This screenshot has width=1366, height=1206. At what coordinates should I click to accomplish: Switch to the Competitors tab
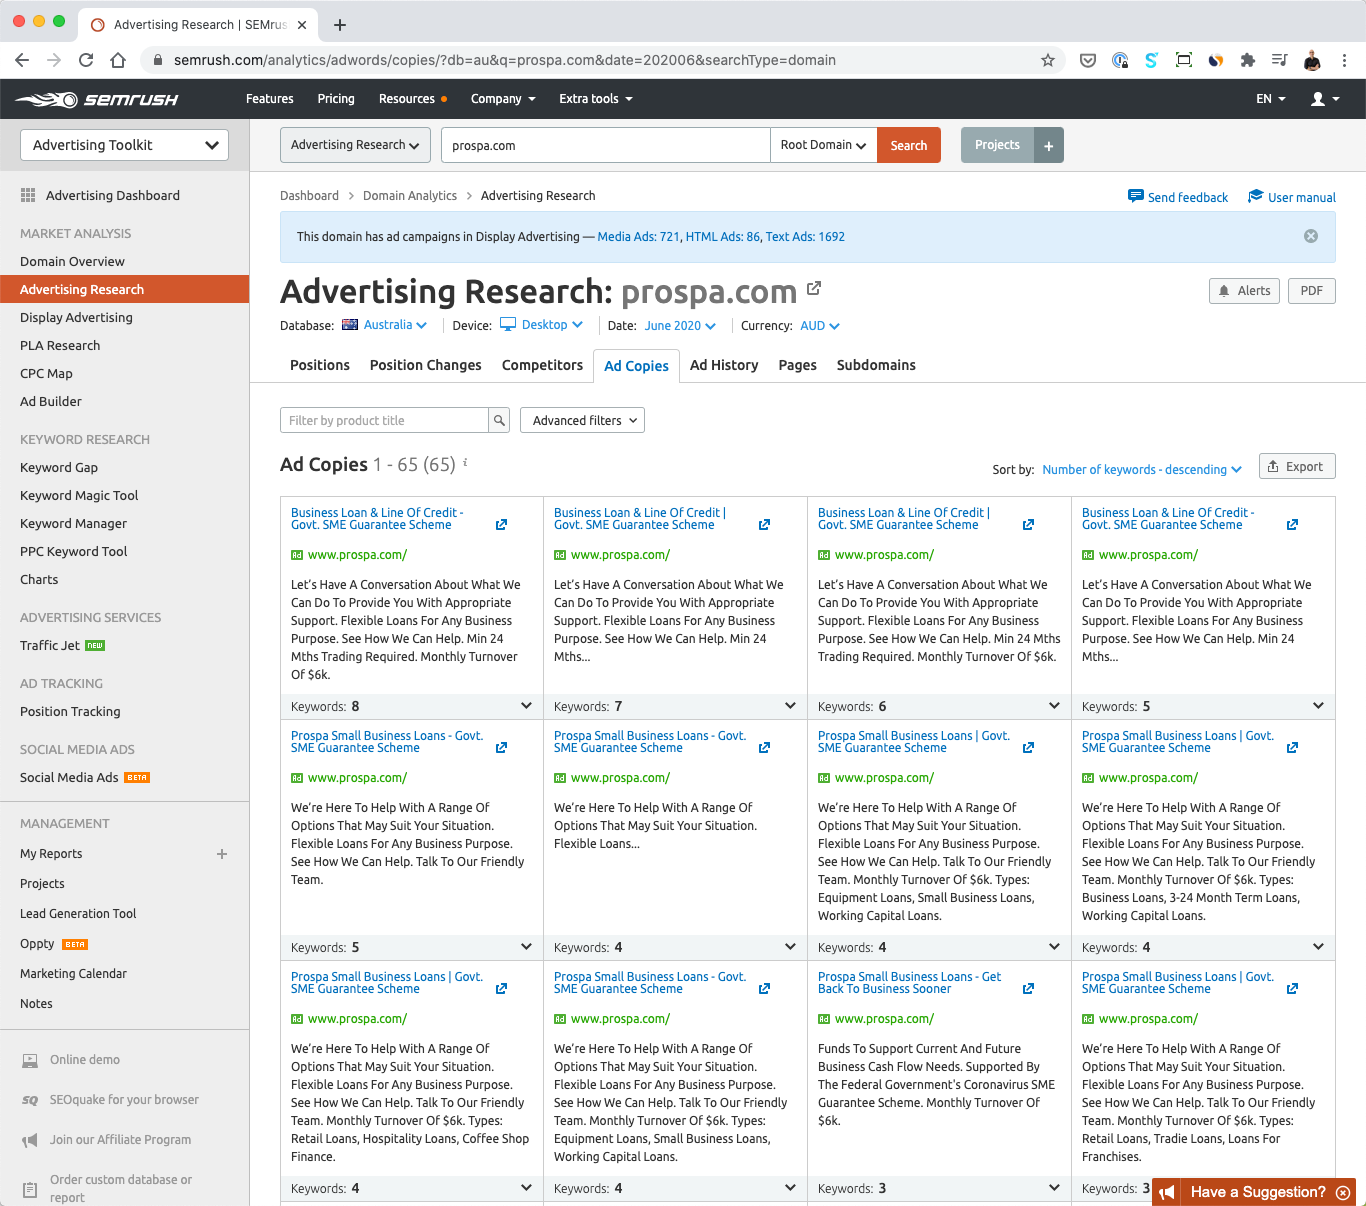point(542,365)
